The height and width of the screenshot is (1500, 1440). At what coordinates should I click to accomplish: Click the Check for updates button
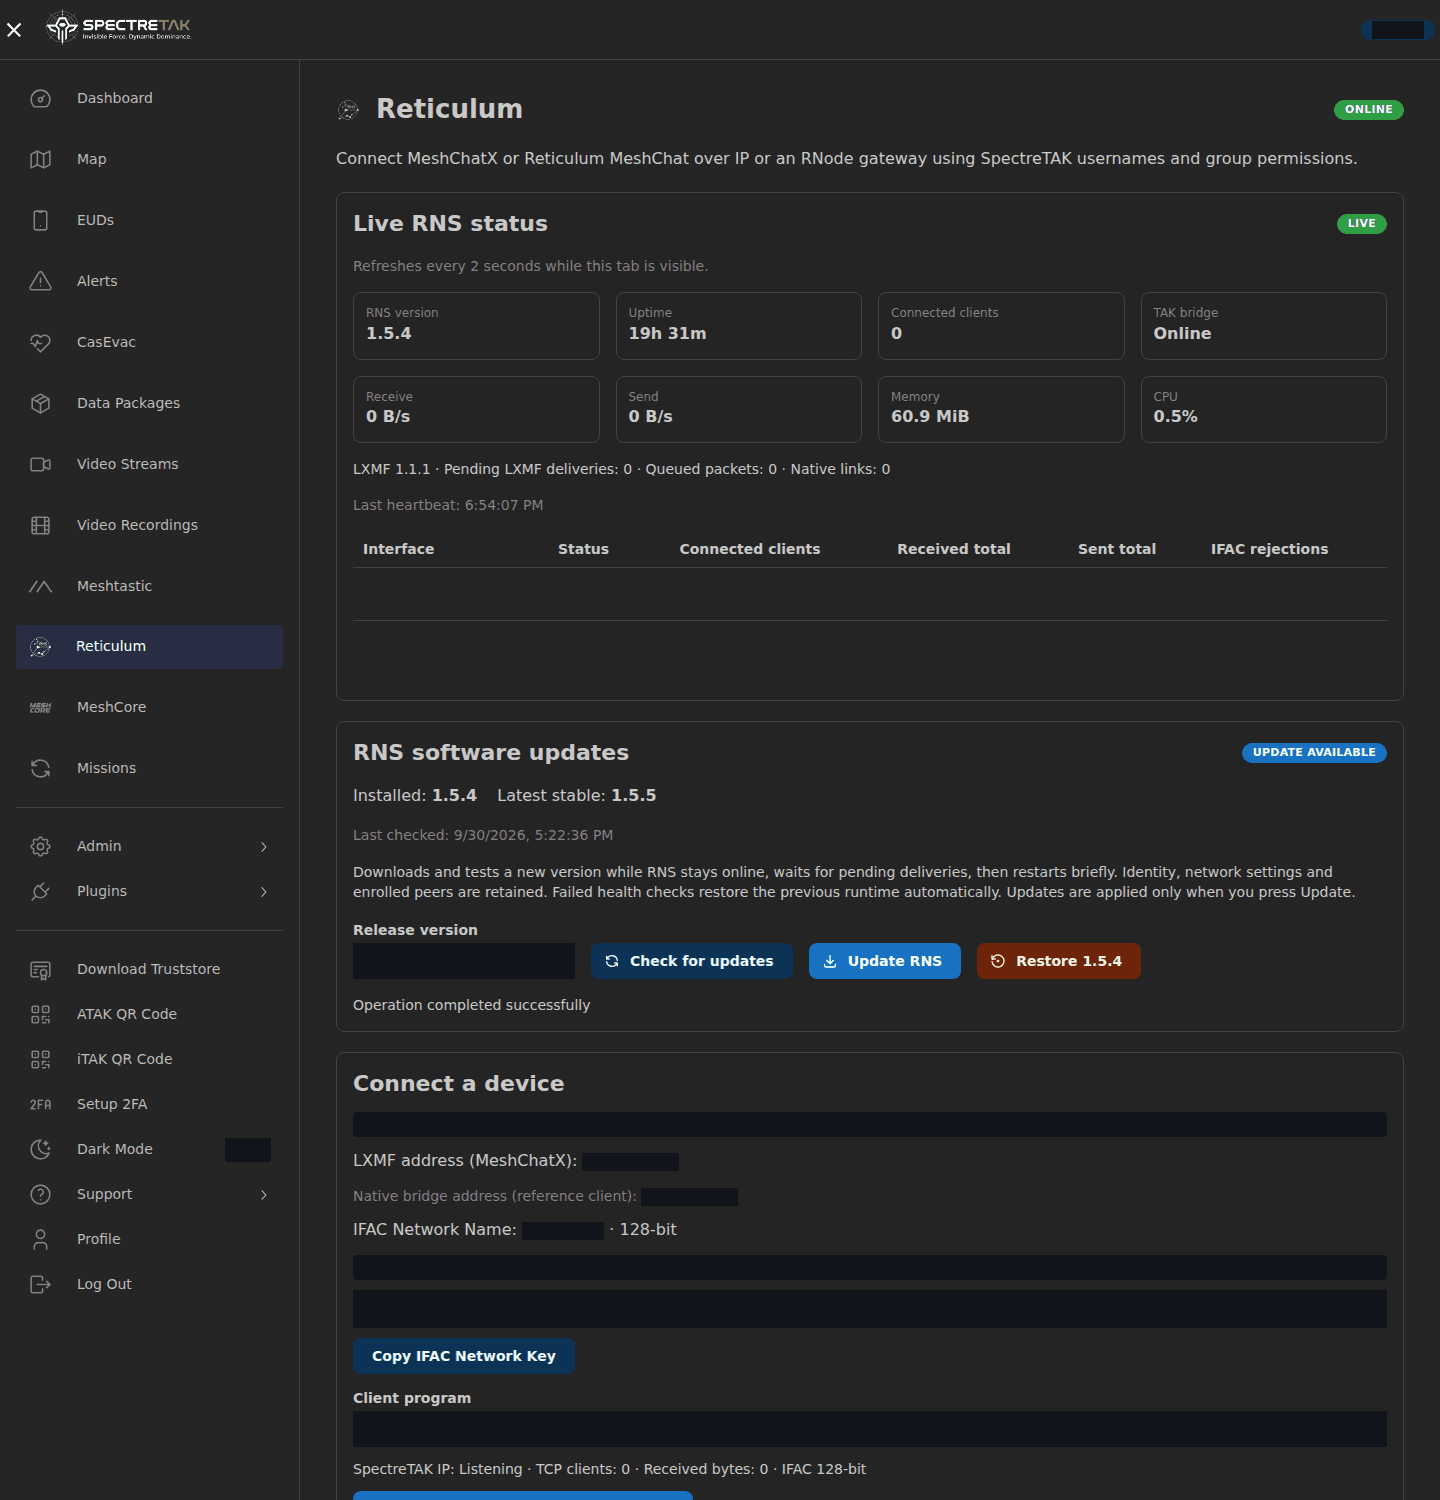[692, 961]
